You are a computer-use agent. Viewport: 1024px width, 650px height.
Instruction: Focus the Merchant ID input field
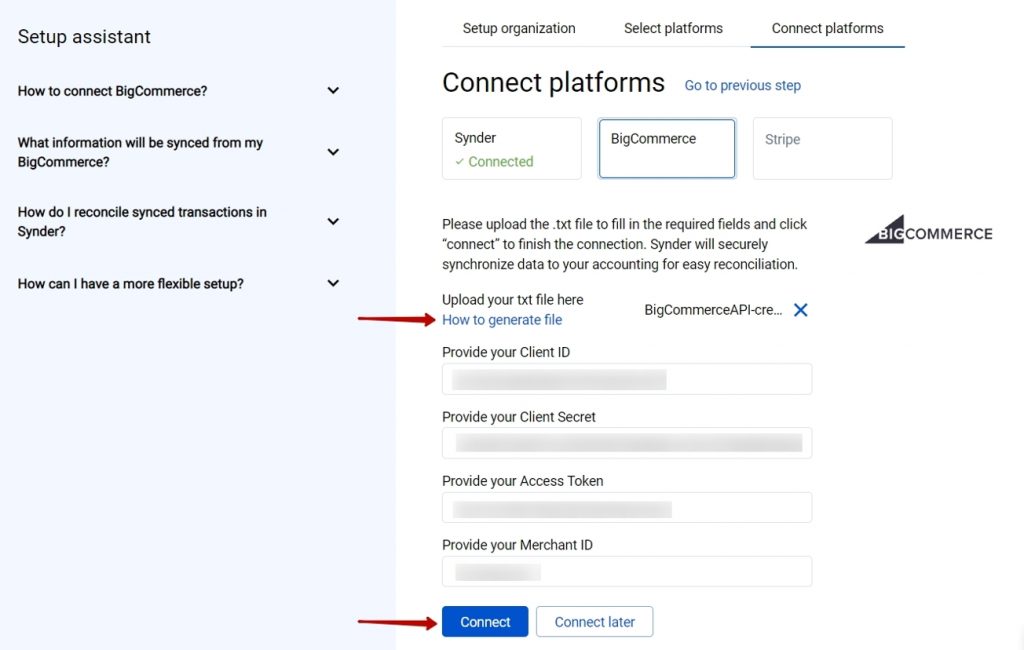[627, 572]
